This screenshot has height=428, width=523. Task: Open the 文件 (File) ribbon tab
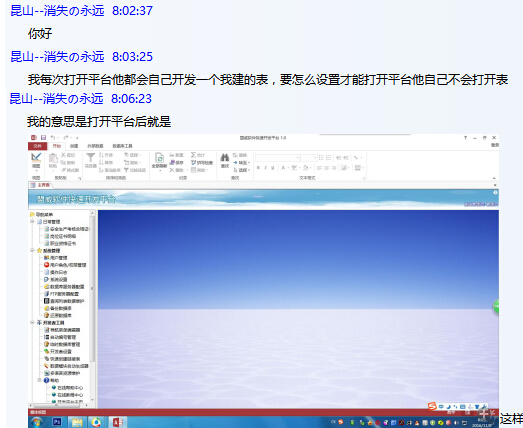click(37, 146)
